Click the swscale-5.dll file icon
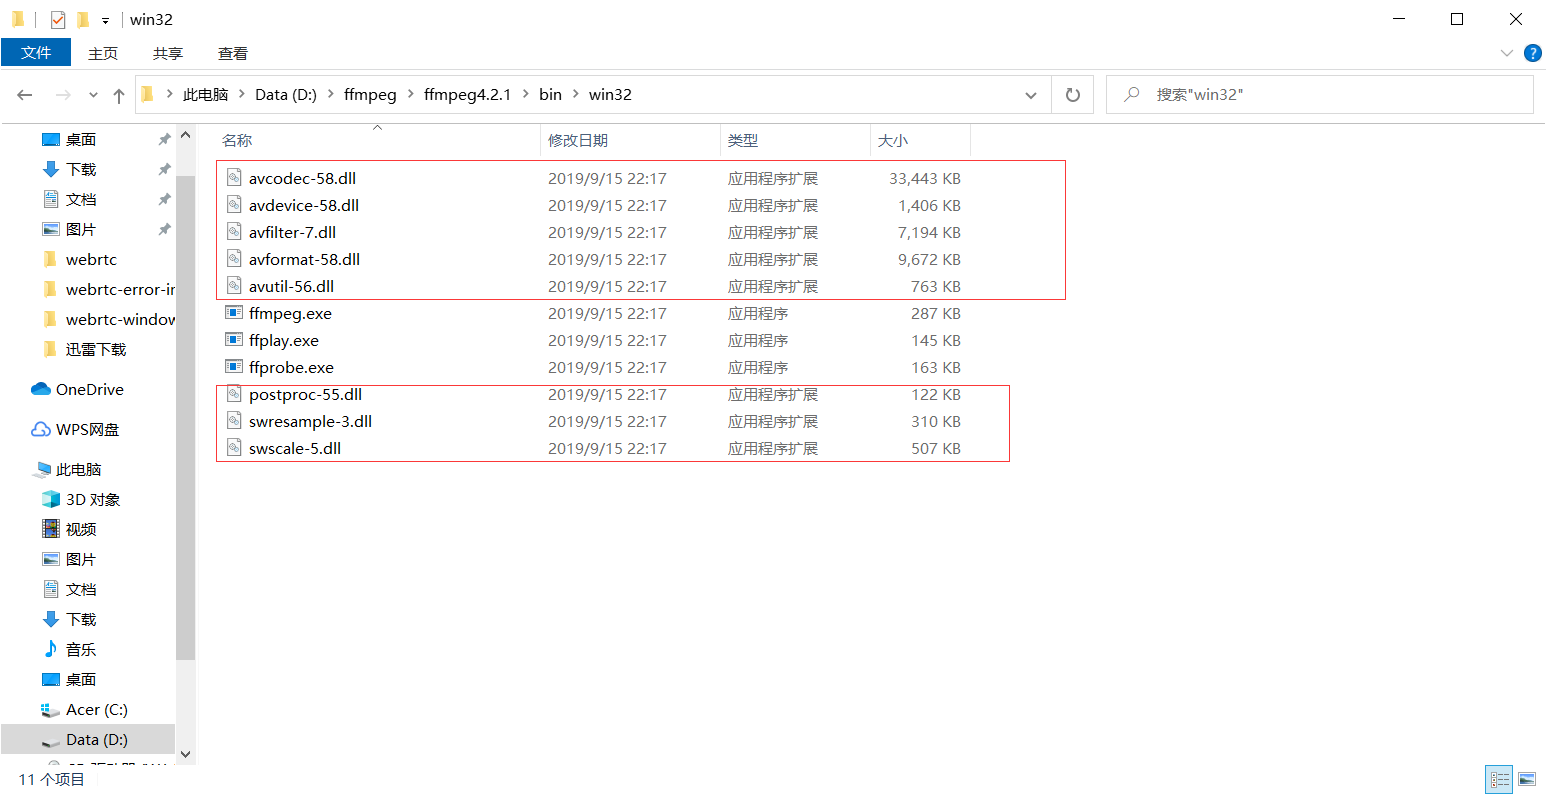The image size is (1547, 795). click(234, 448)
